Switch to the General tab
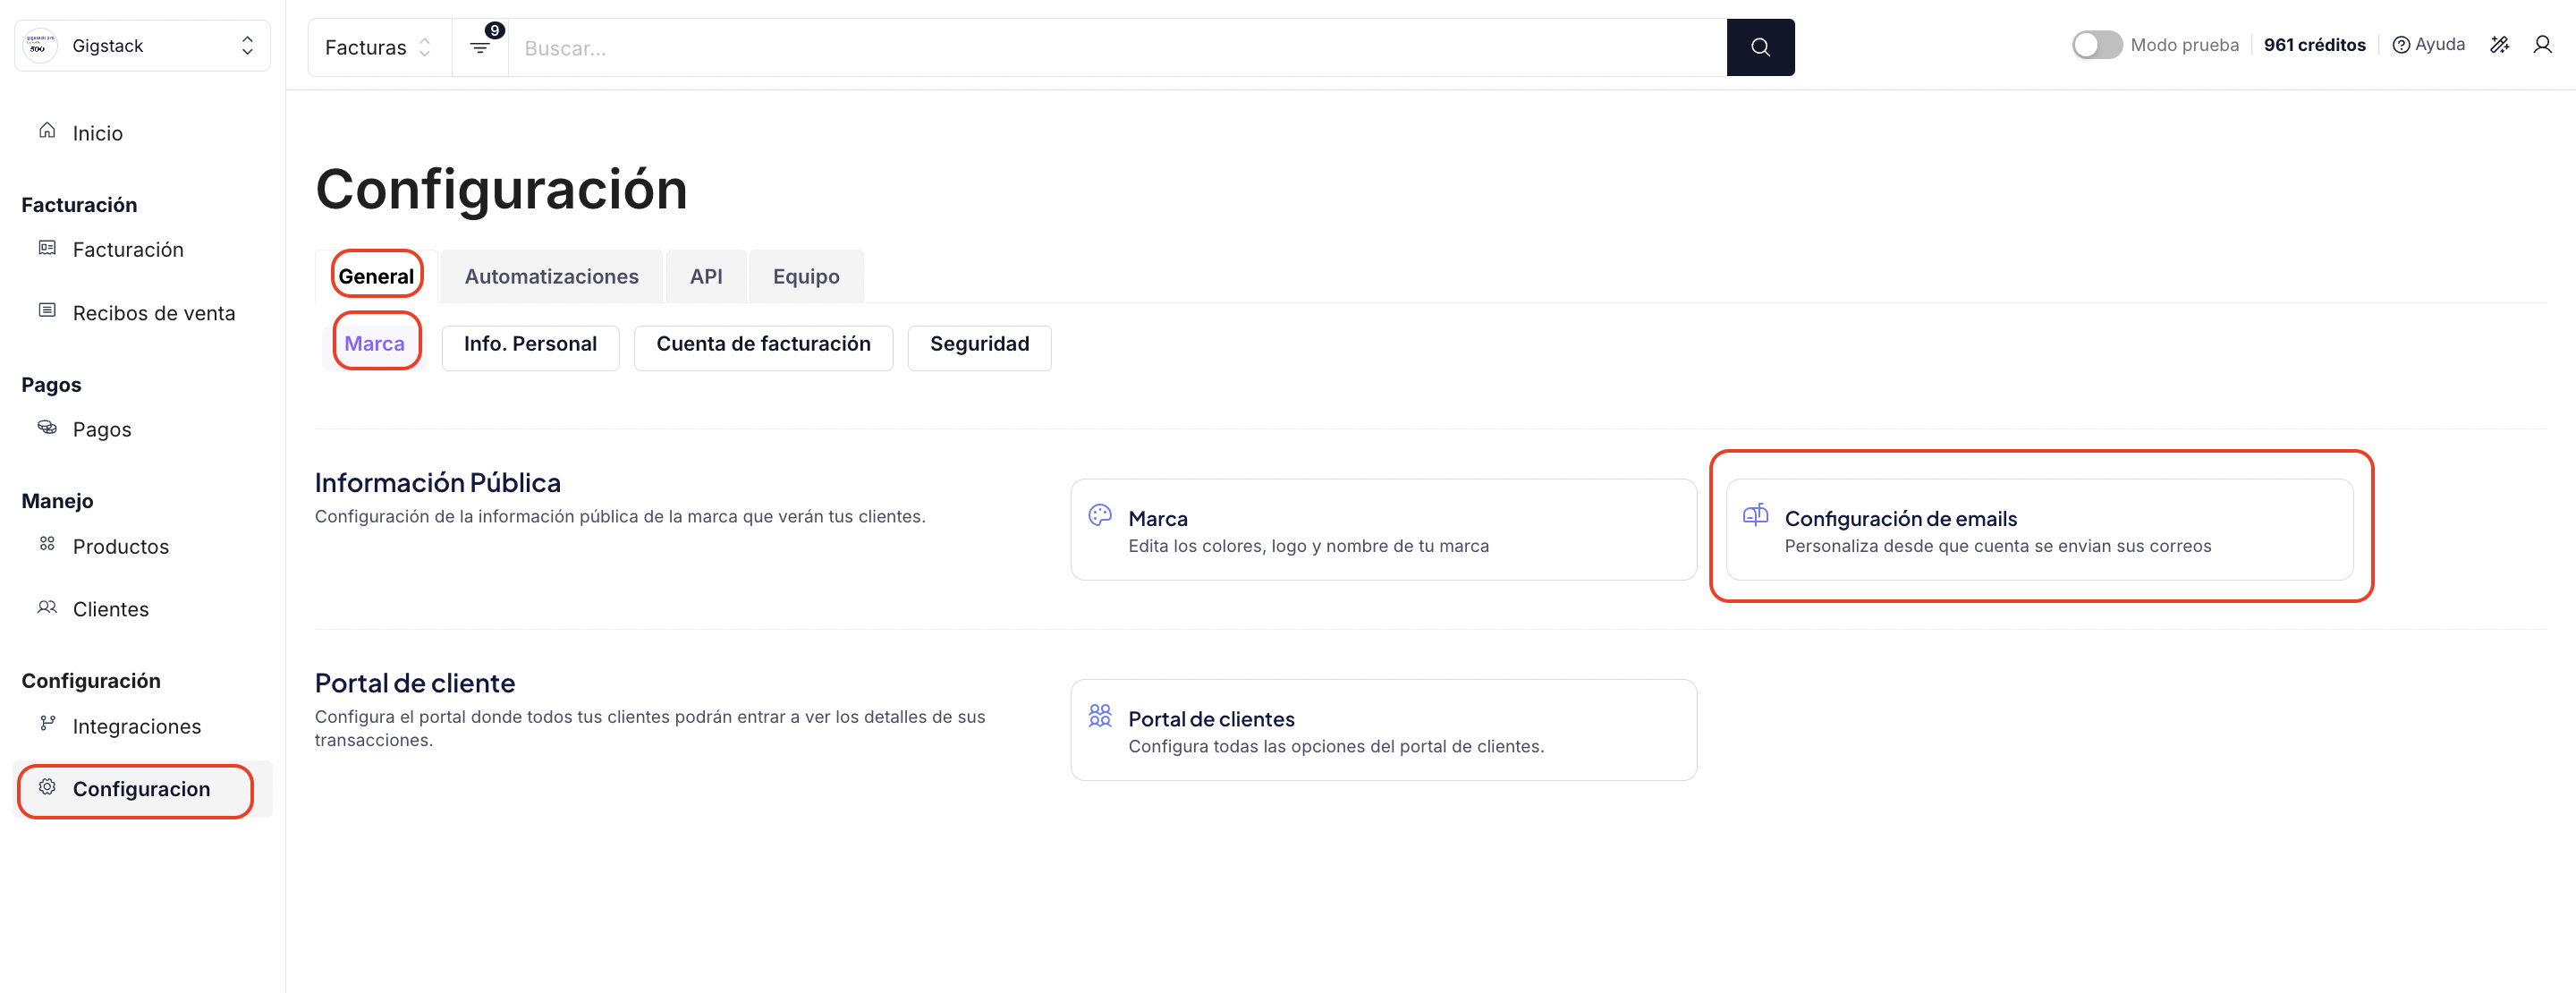This screenshot has width=2576, height=993. 376,277
